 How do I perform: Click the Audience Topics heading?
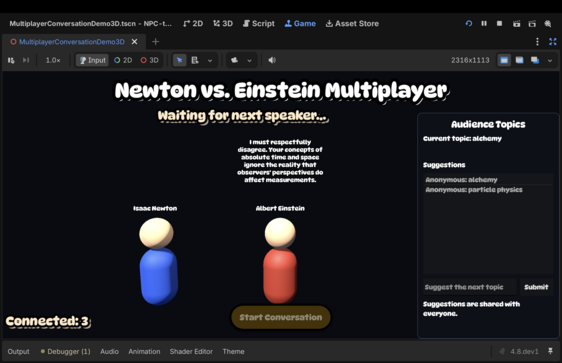488,124
